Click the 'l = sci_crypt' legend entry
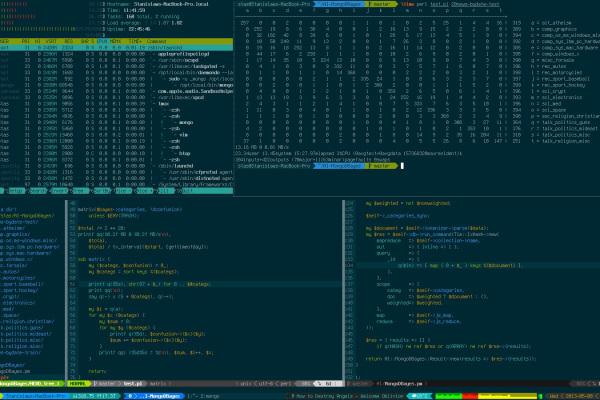The image size is (600, 400). pyautogui.click(x=549, y=91)
